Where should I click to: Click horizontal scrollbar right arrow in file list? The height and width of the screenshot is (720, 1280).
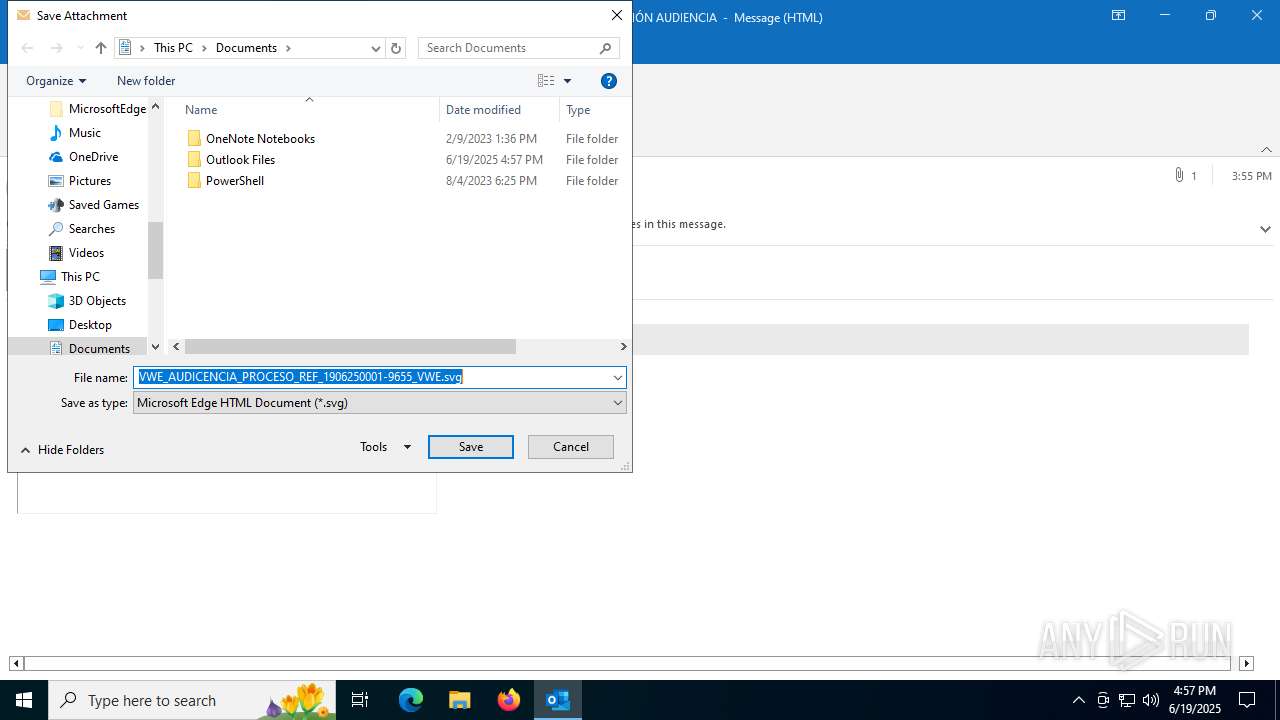pyautogui.click(x=623, y=347)
